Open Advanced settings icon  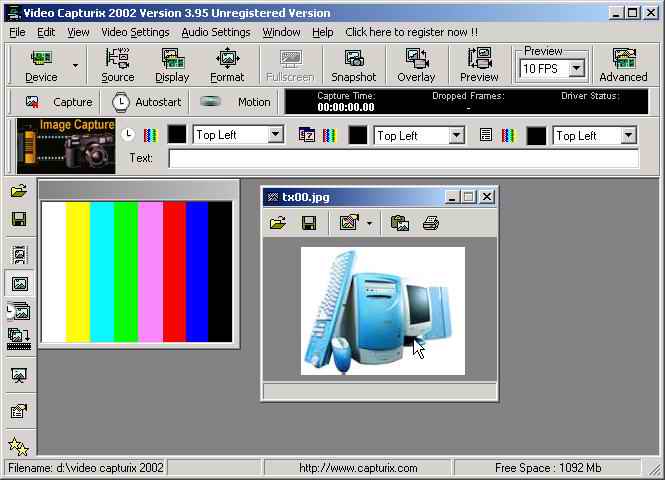click(623, 65)
